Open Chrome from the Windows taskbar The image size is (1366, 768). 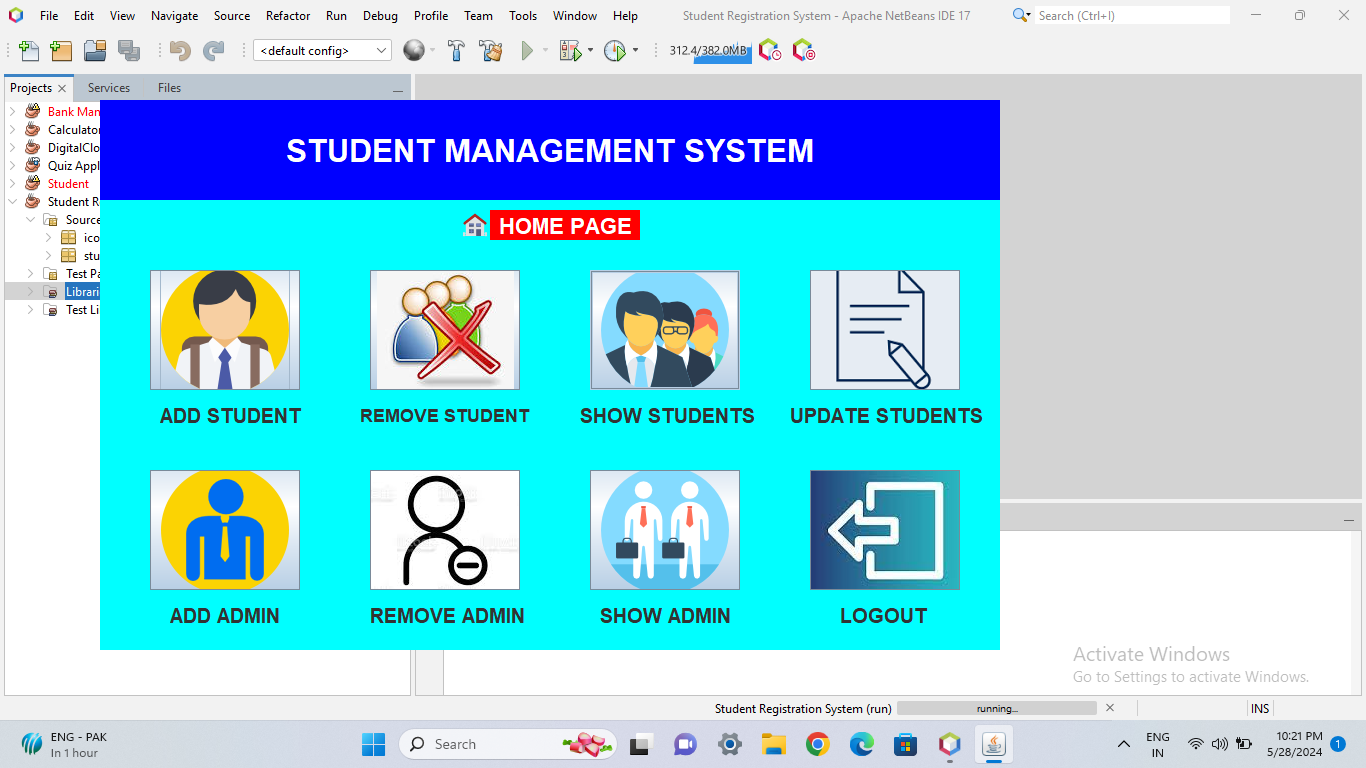pos(818,744)
